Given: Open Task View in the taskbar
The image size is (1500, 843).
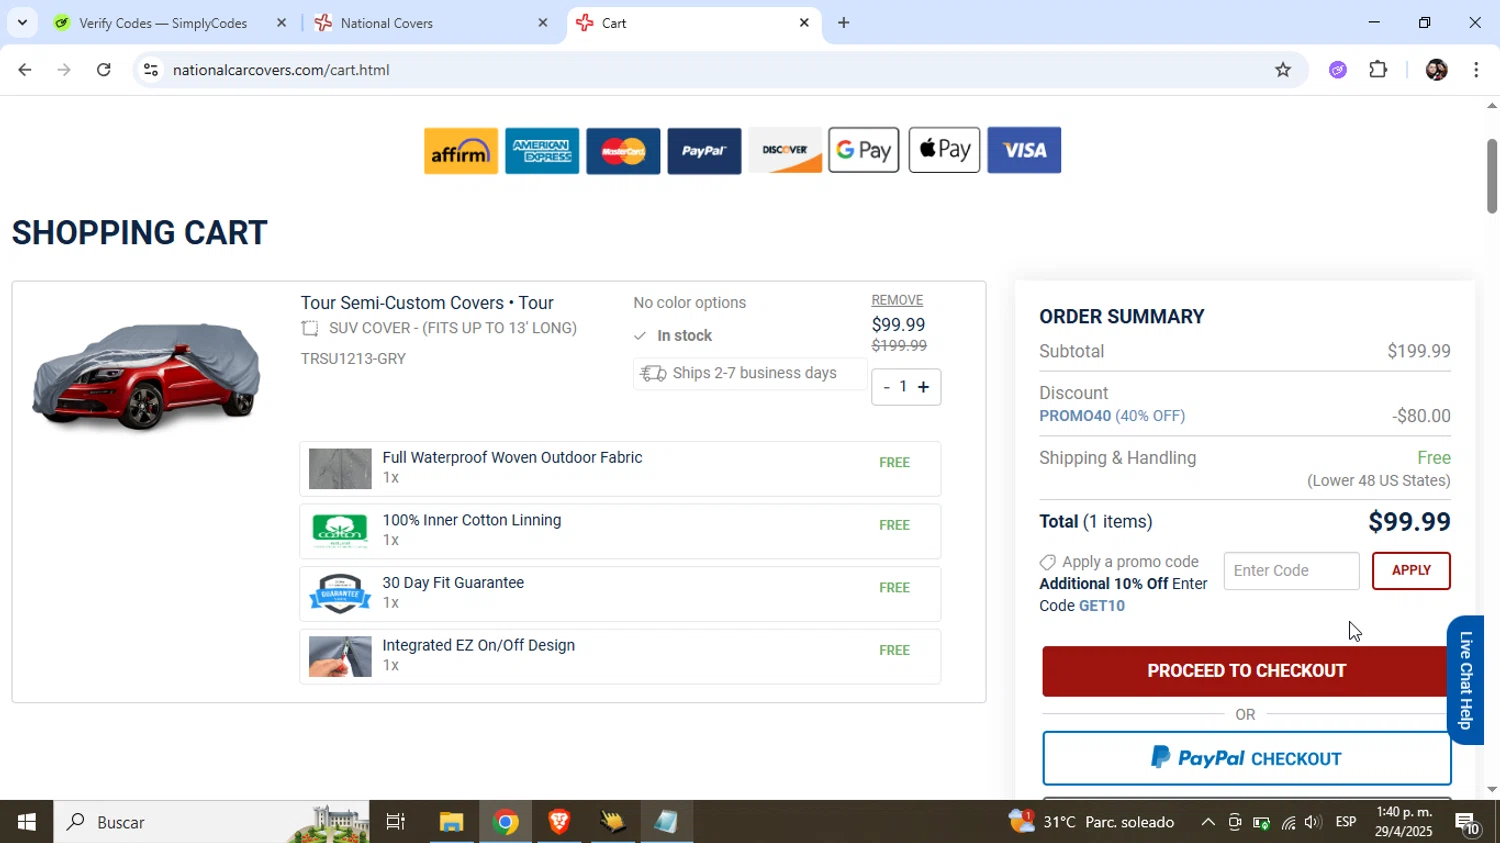Looking at the screenshot, I should tap(396, 822).
